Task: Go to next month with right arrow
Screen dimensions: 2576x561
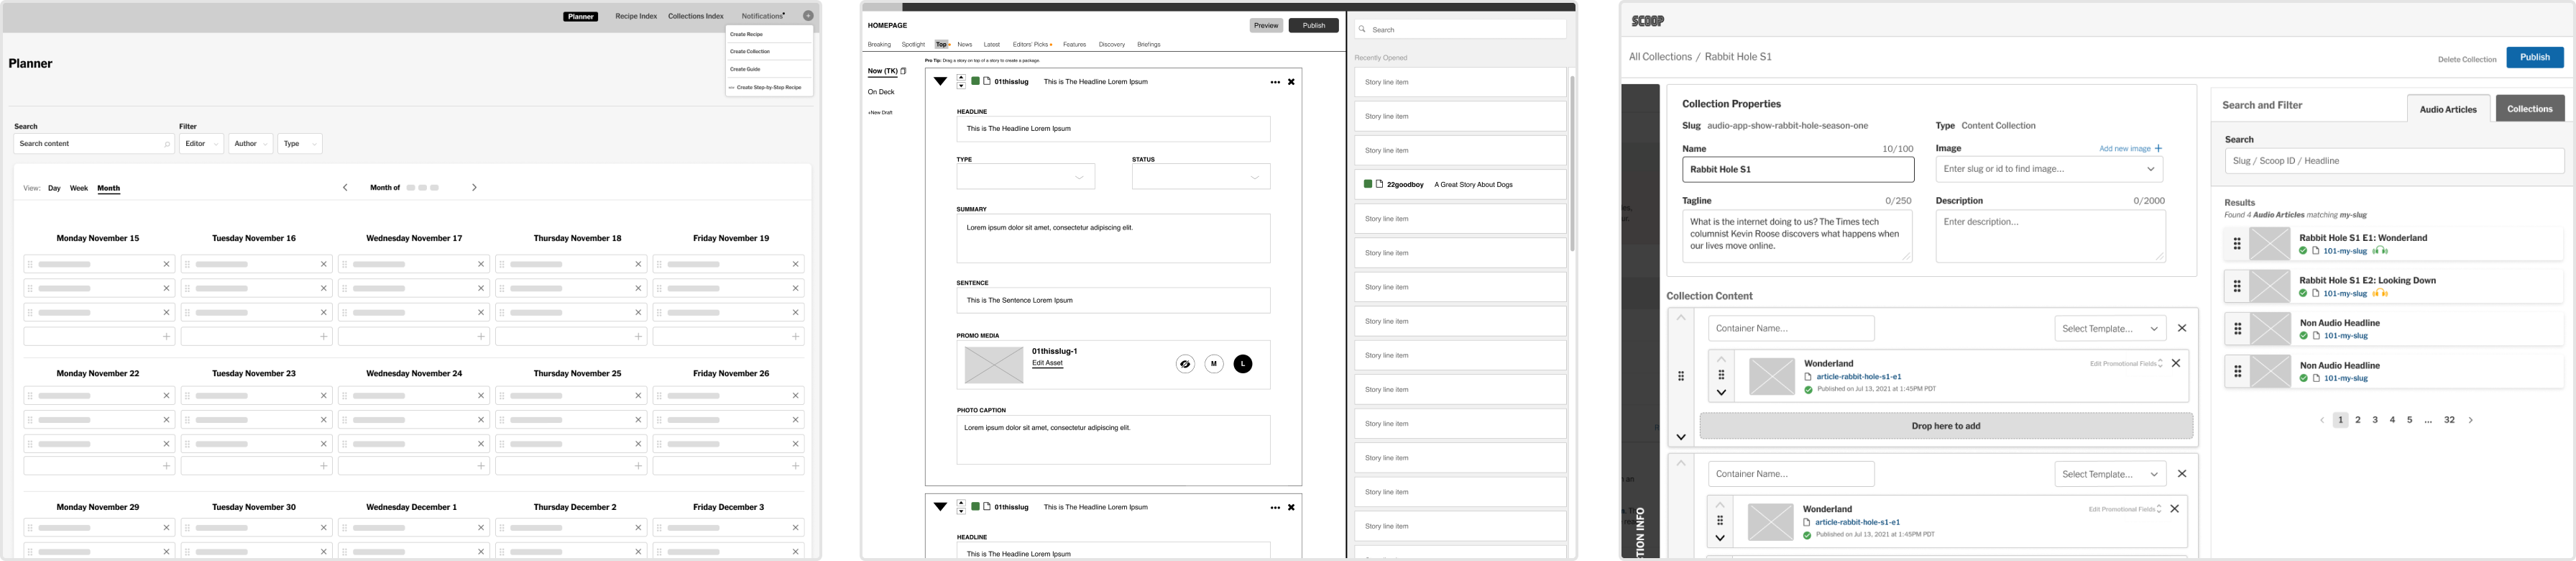Action: click(474, 187)
